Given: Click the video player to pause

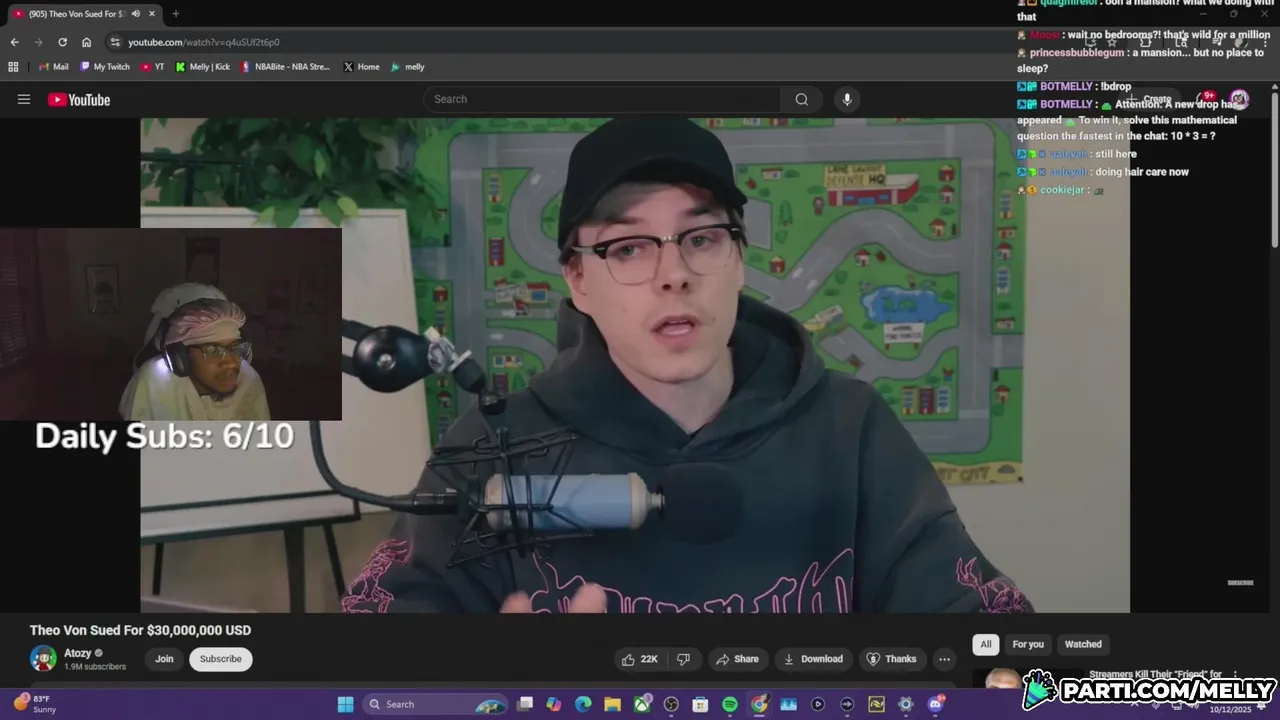Looking at the screenshot, I should click(635, 365).
